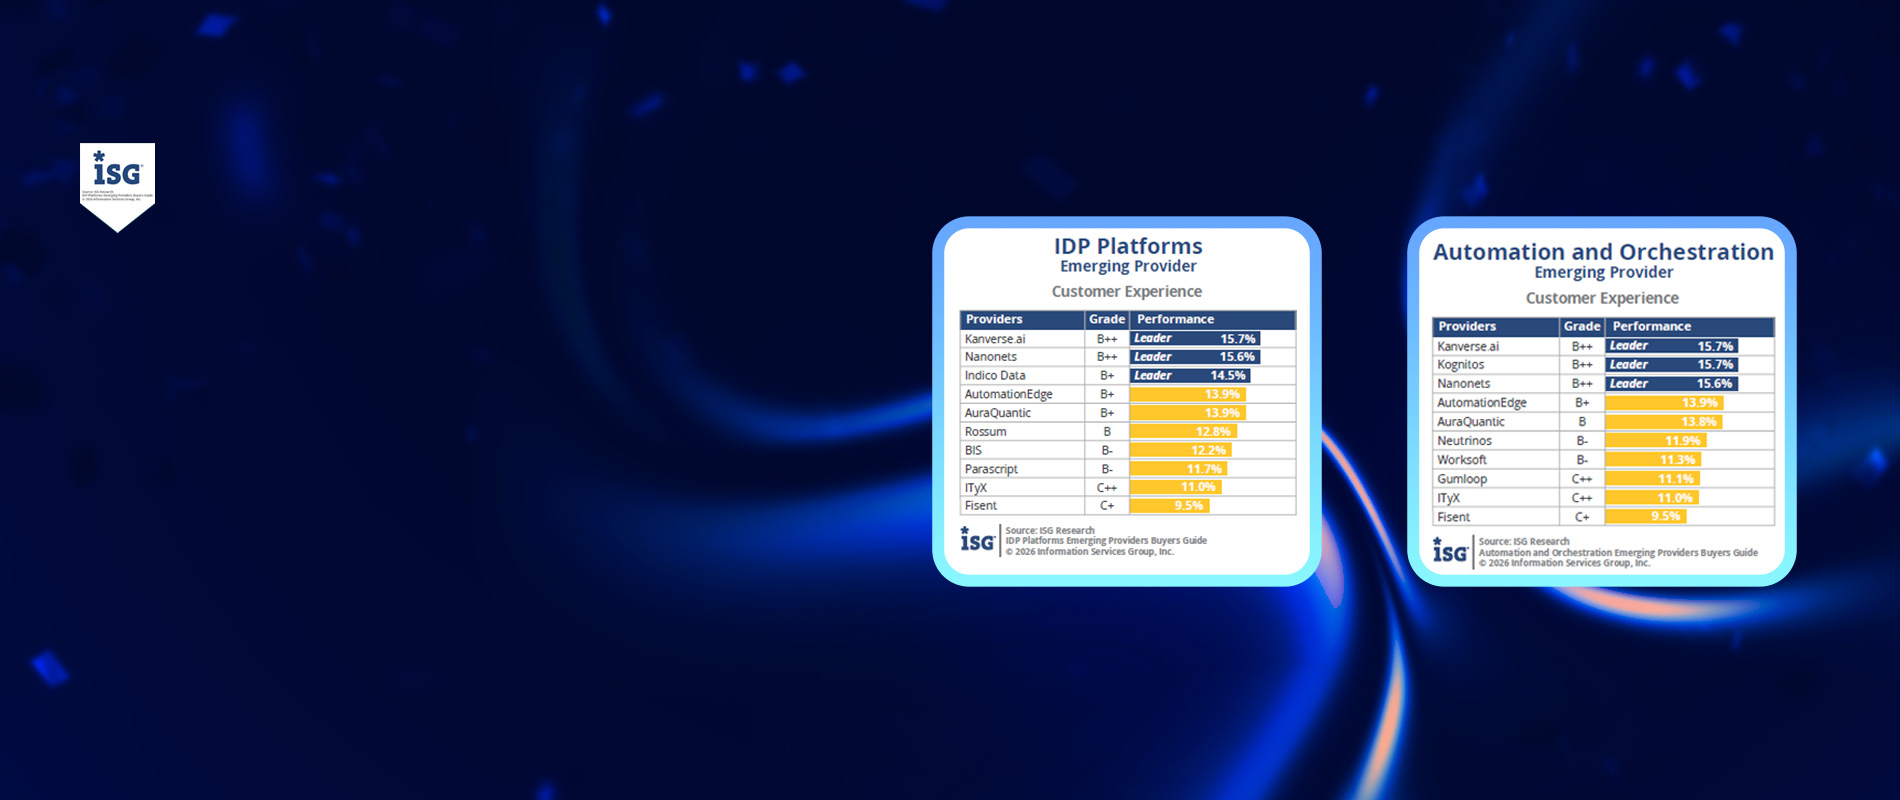Click "Customer Experience" heading in the IDP Platforms card
The image size is (1900, 800).
point(1127,291)
